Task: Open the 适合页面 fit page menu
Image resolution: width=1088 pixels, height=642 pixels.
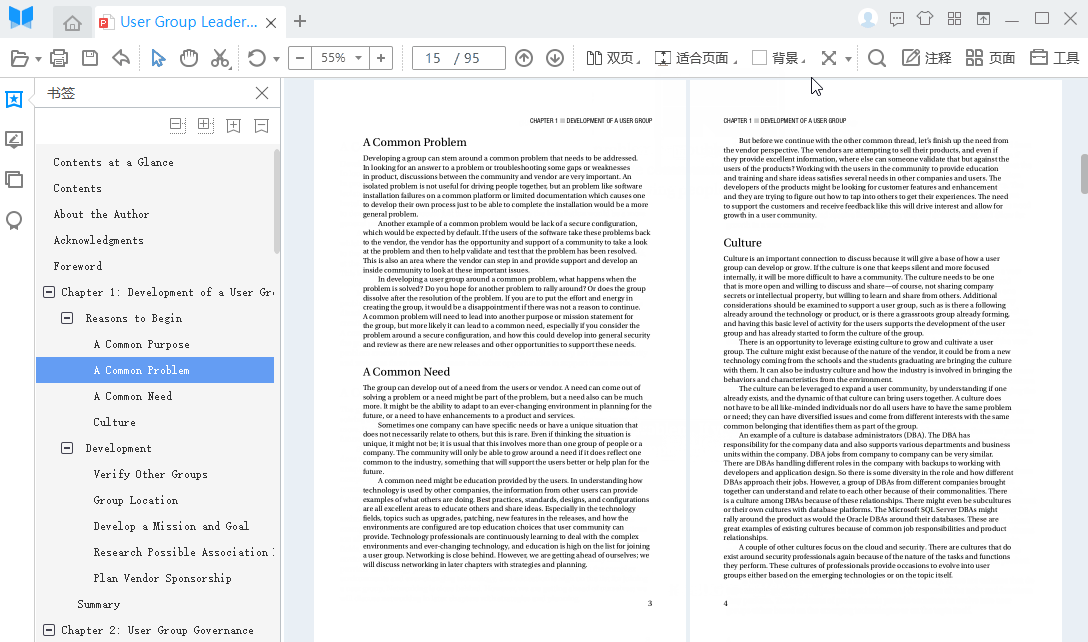Action: (695, 58)
